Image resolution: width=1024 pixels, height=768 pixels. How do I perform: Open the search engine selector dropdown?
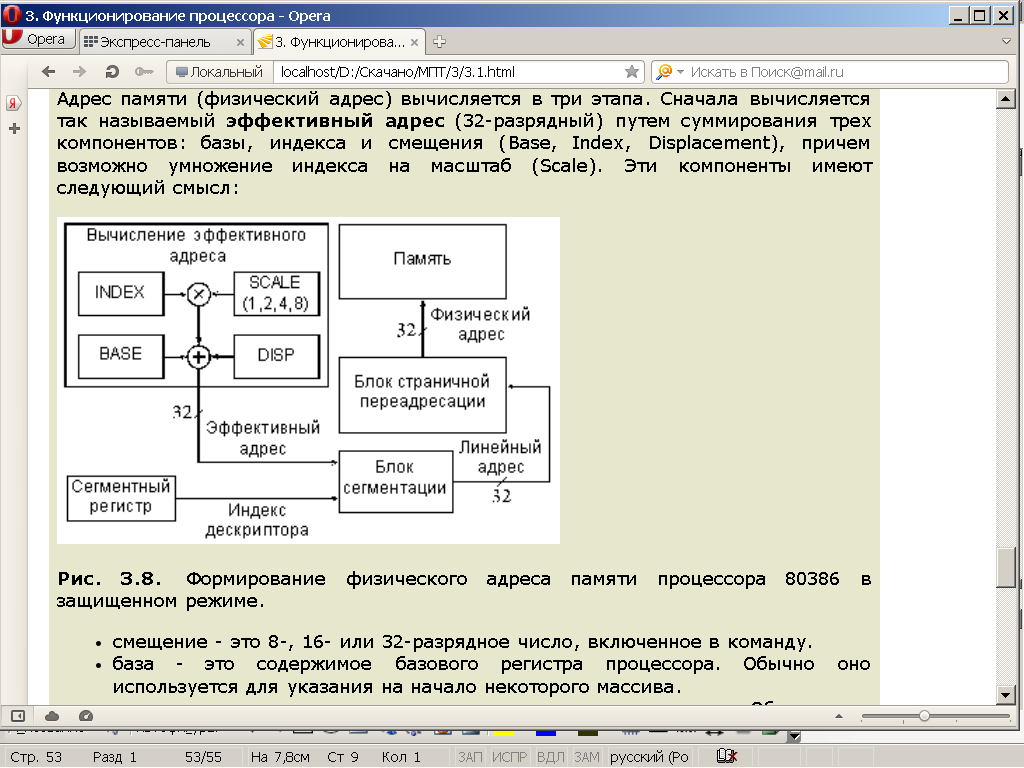(x=670, y=72)
